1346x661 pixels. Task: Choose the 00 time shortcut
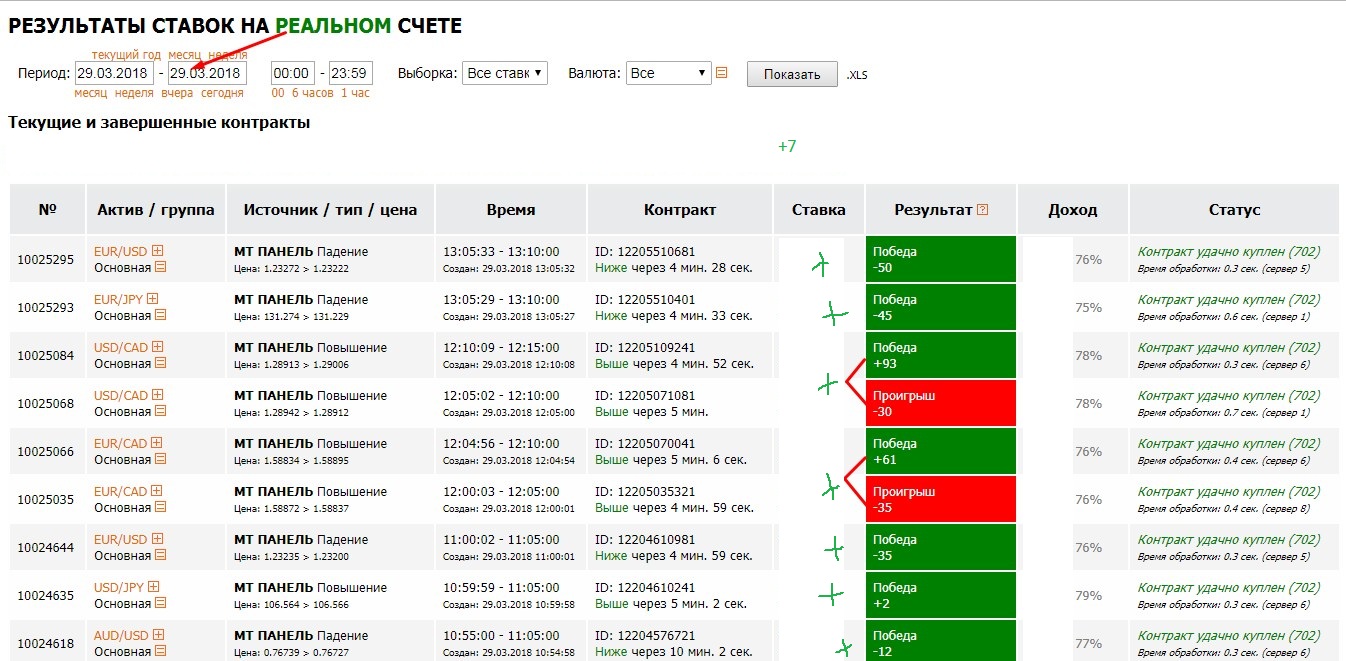[x=278, y=93]
